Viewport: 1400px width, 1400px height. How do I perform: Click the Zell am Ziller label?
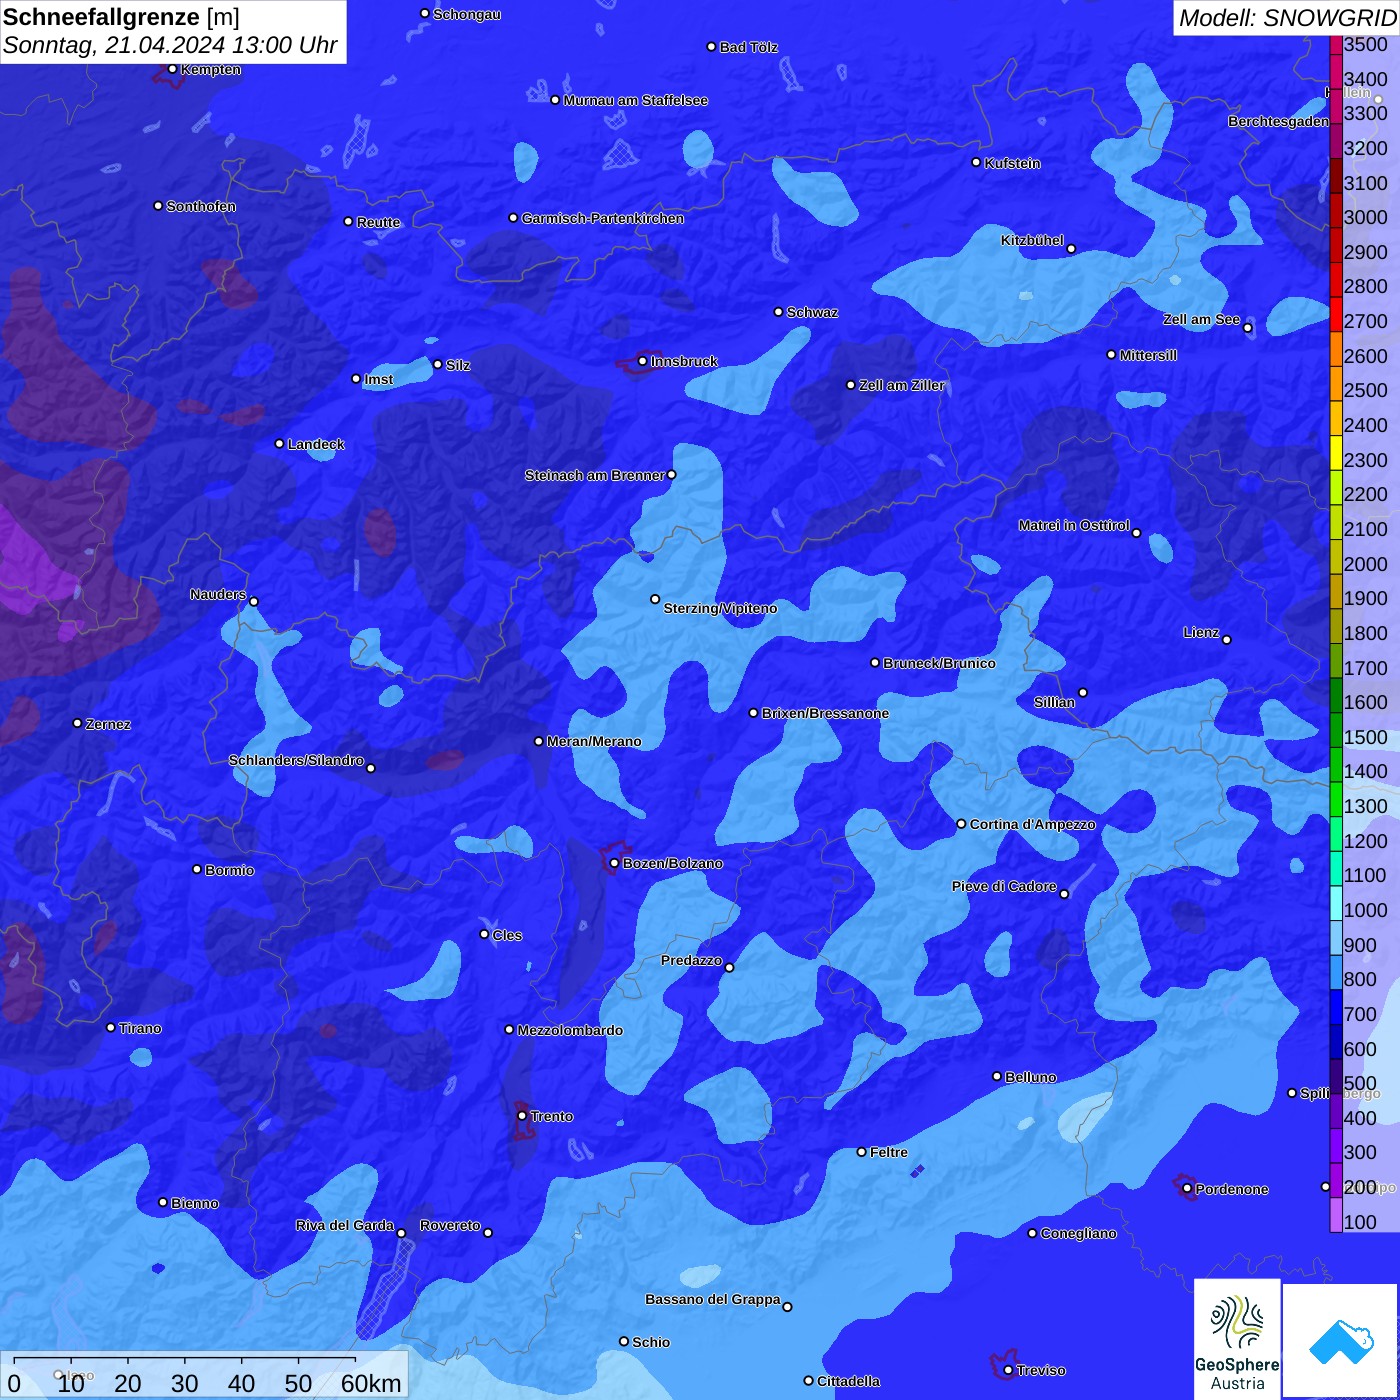click(901, 385)
